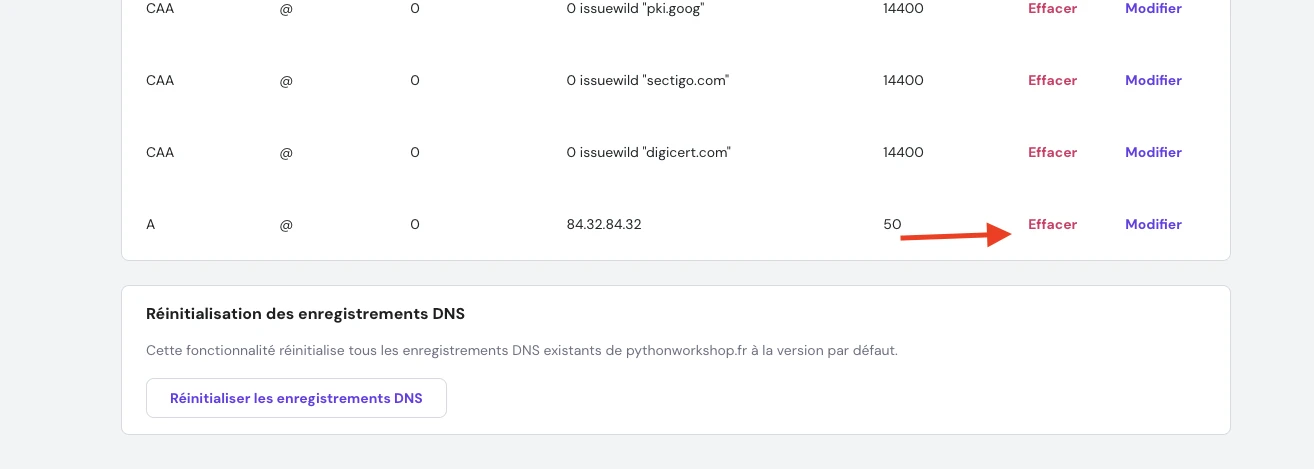Modify the digicert.com CAA record

[1153, 152]
